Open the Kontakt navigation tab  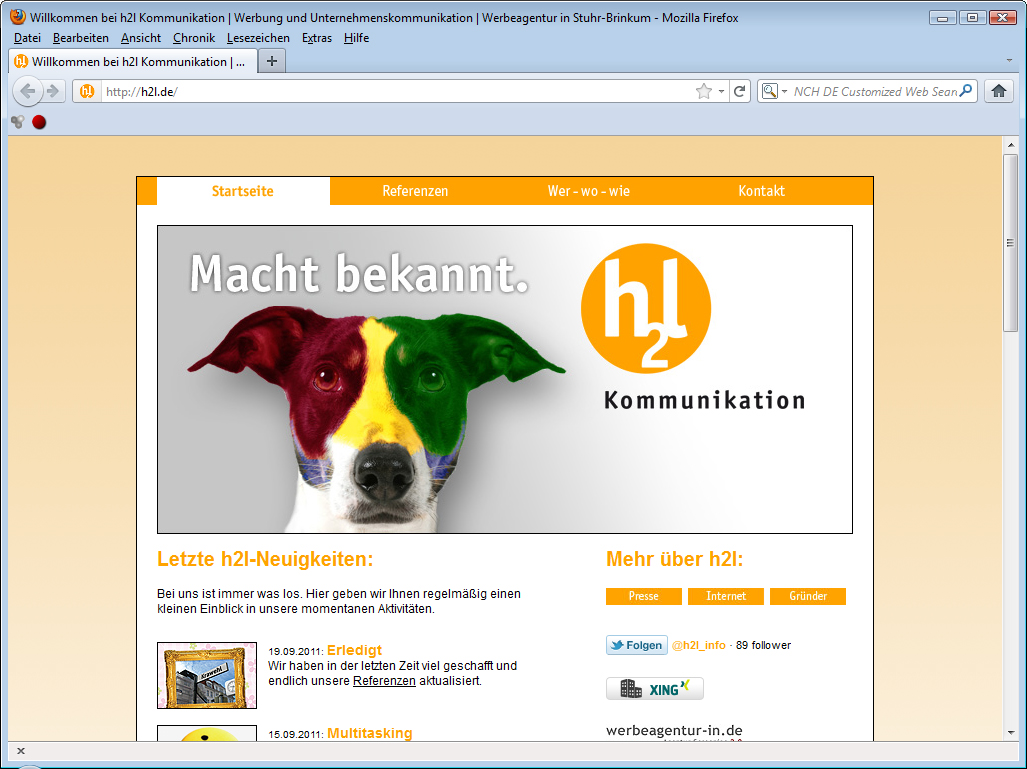pyautogui.click(x=762, y=191)
